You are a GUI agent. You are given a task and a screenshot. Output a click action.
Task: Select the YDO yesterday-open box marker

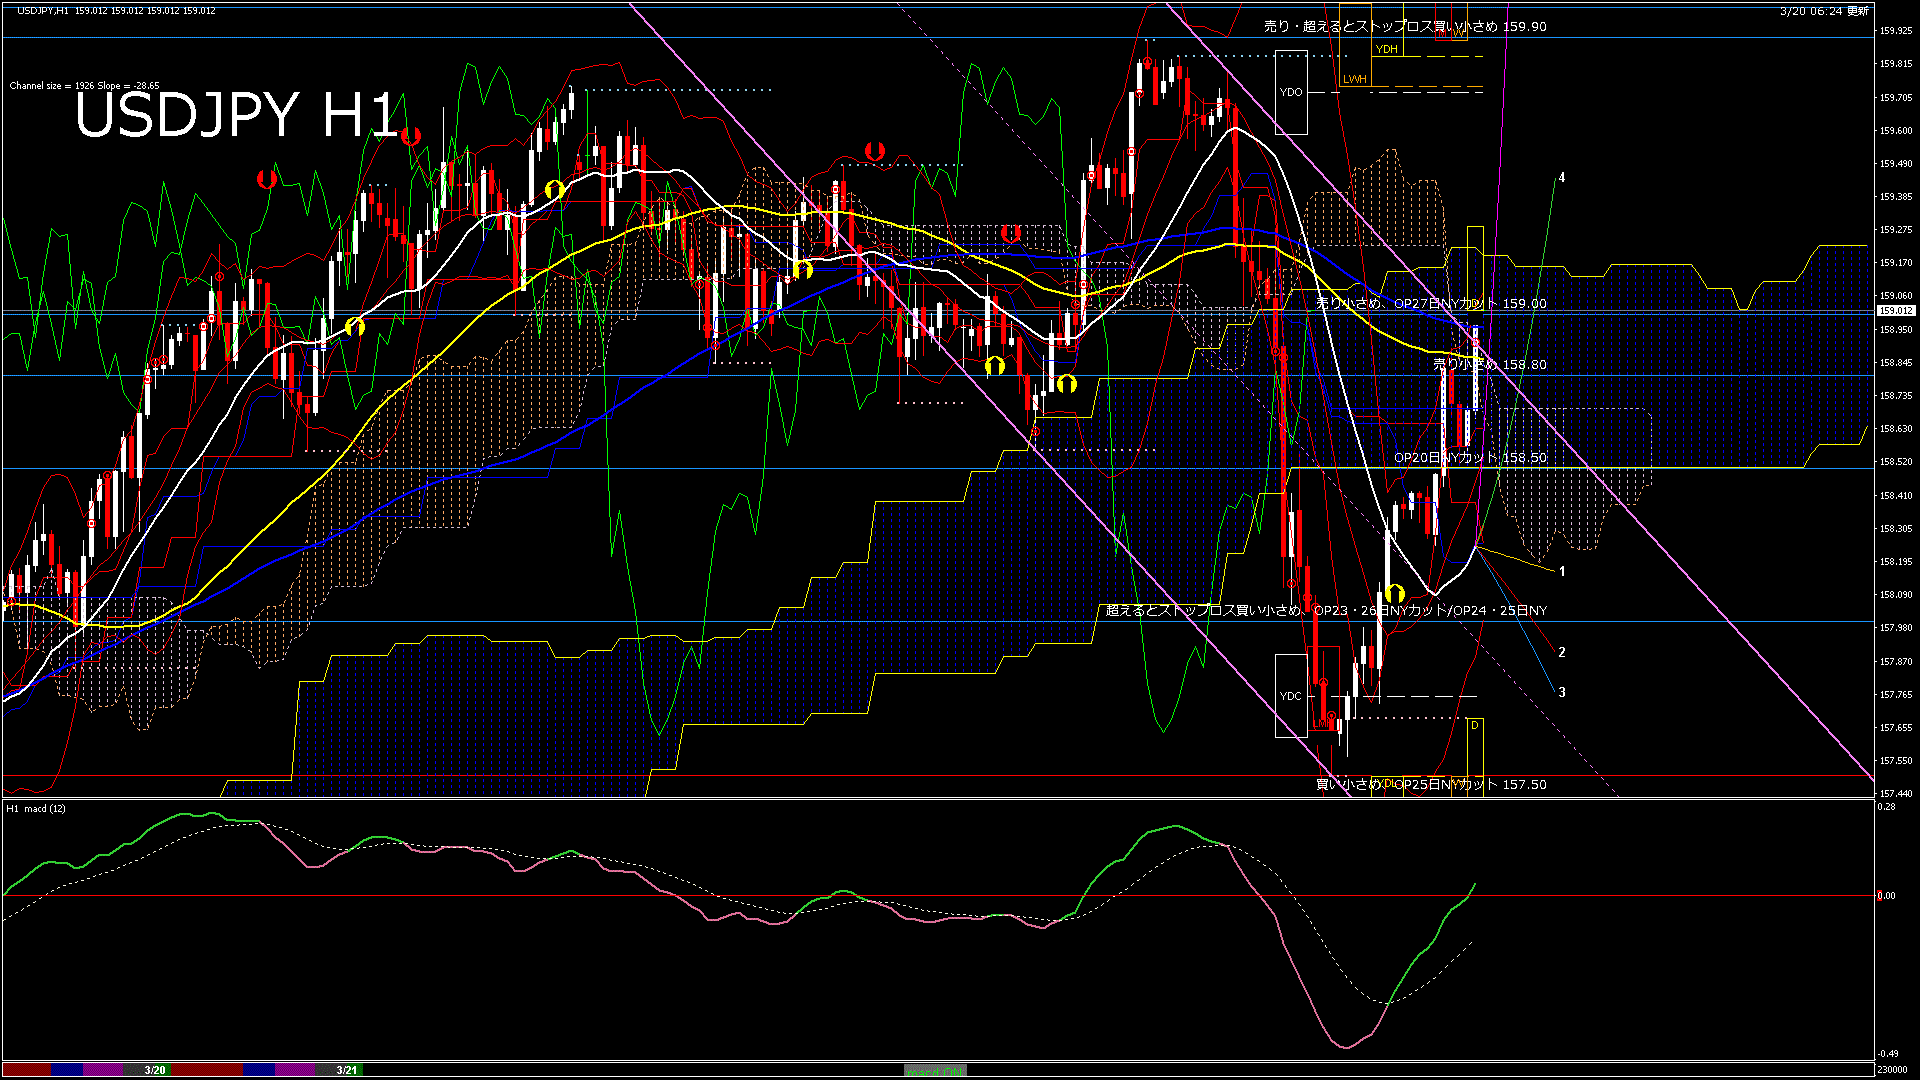pos(1292,92)
